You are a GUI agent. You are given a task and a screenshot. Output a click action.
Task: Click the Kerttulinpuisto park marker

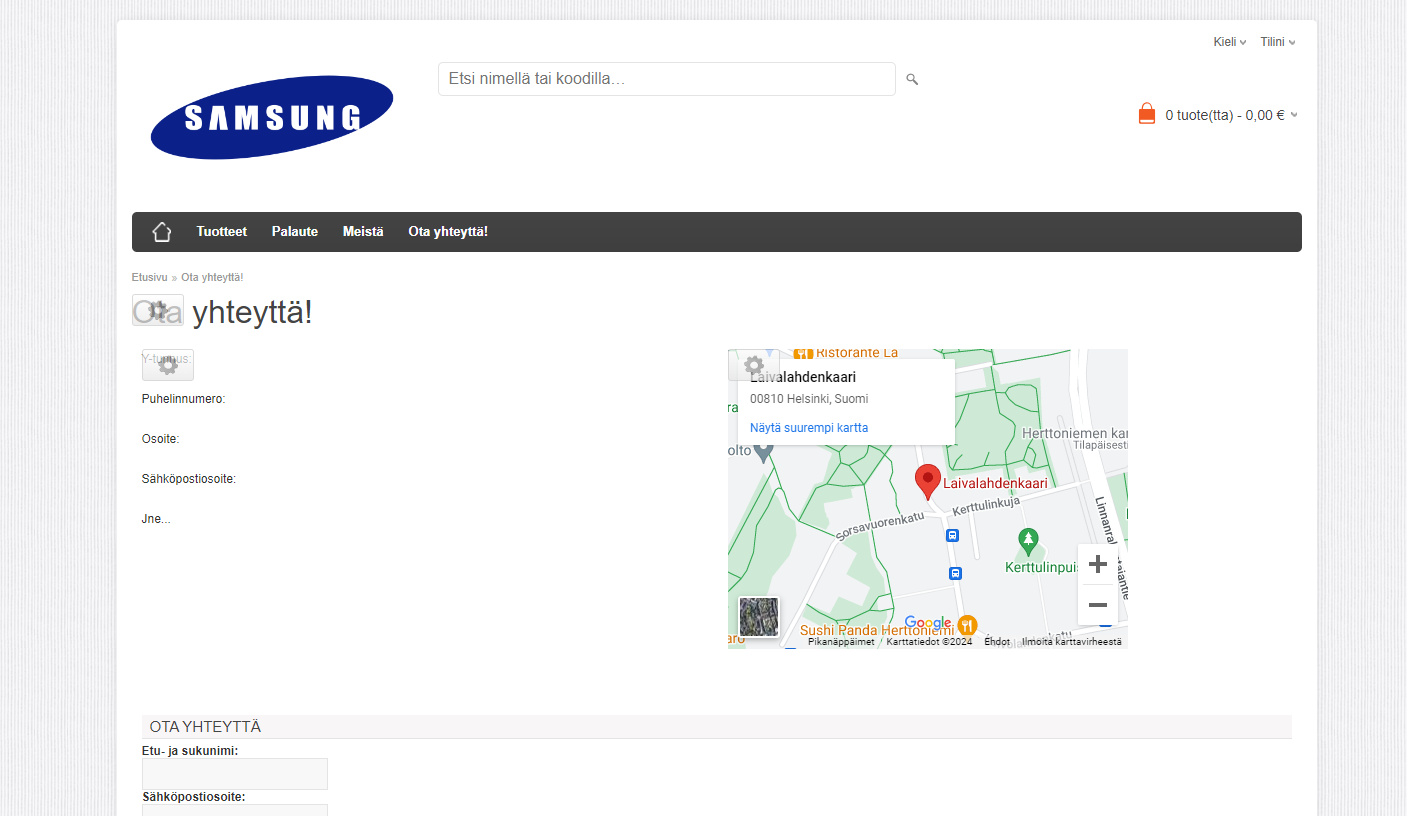click(x=1028, y=542)
